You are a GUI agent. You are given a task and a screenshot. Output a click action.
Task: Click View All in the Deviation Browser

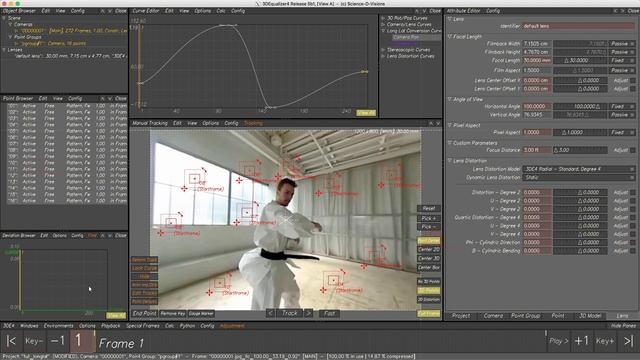click(116, 316)
